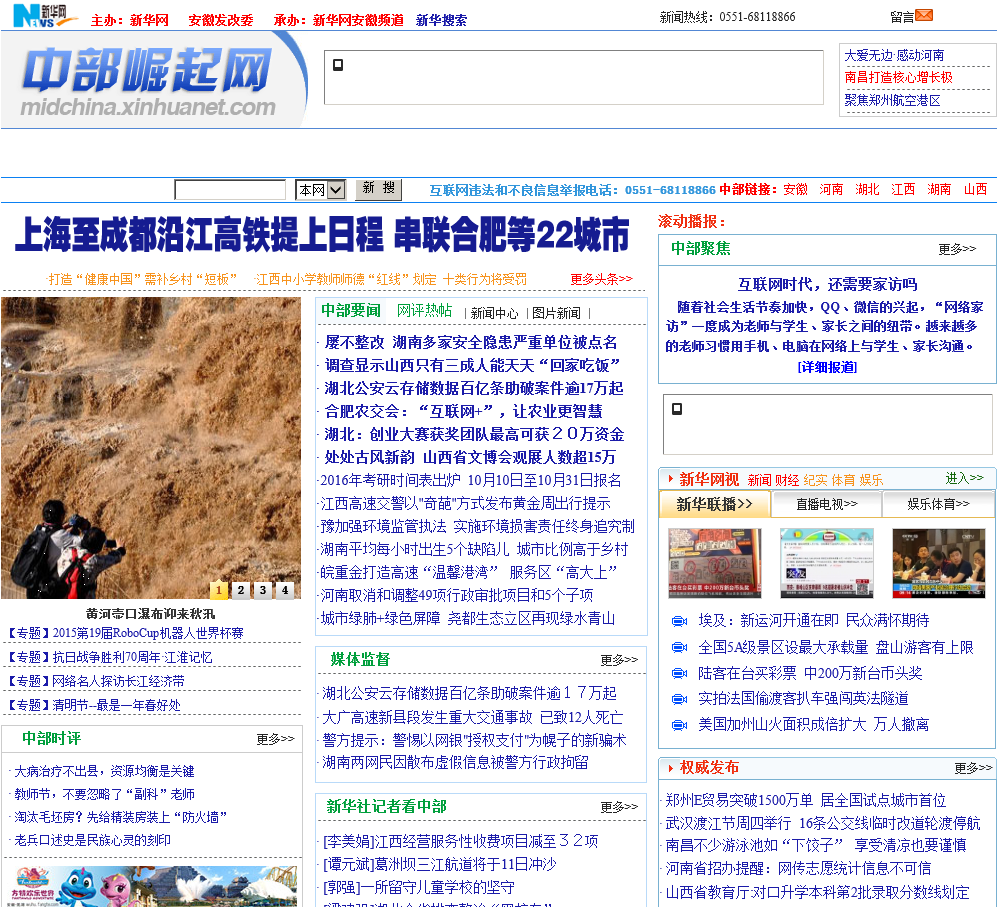Open the 江西 regional link
998x907 pixels.
click(x=903, y=189)
